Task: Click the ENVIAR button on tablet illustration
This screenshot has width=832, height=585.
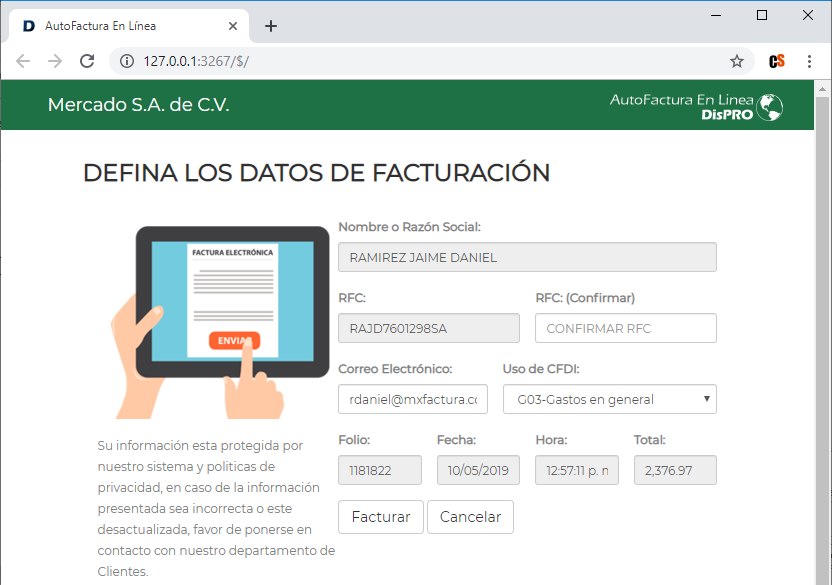Action: [x=233, y=340]
